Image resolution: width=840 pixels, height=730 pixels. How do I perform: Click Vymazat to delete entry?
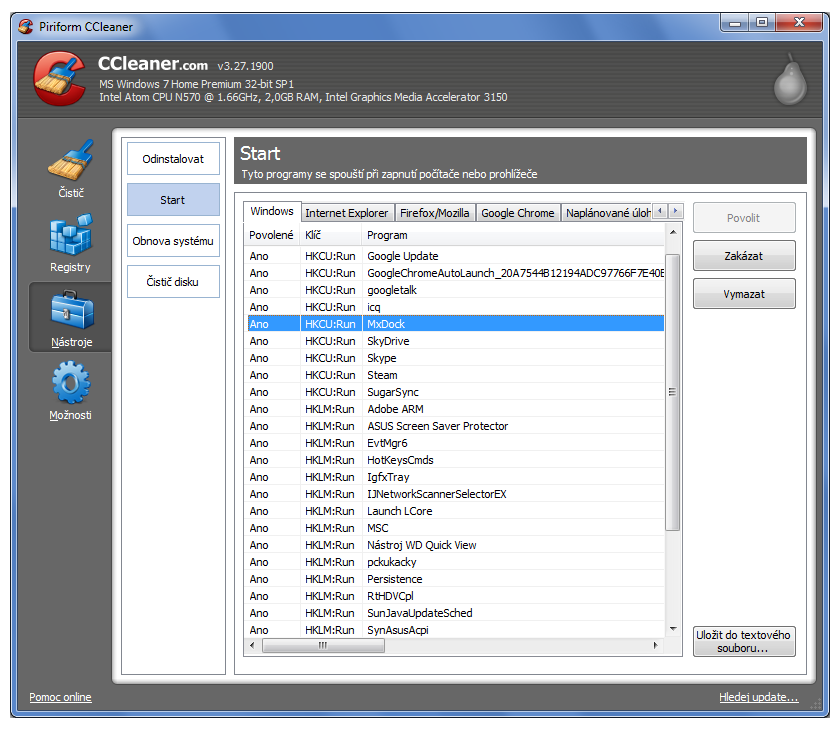(x=744, y=293)
